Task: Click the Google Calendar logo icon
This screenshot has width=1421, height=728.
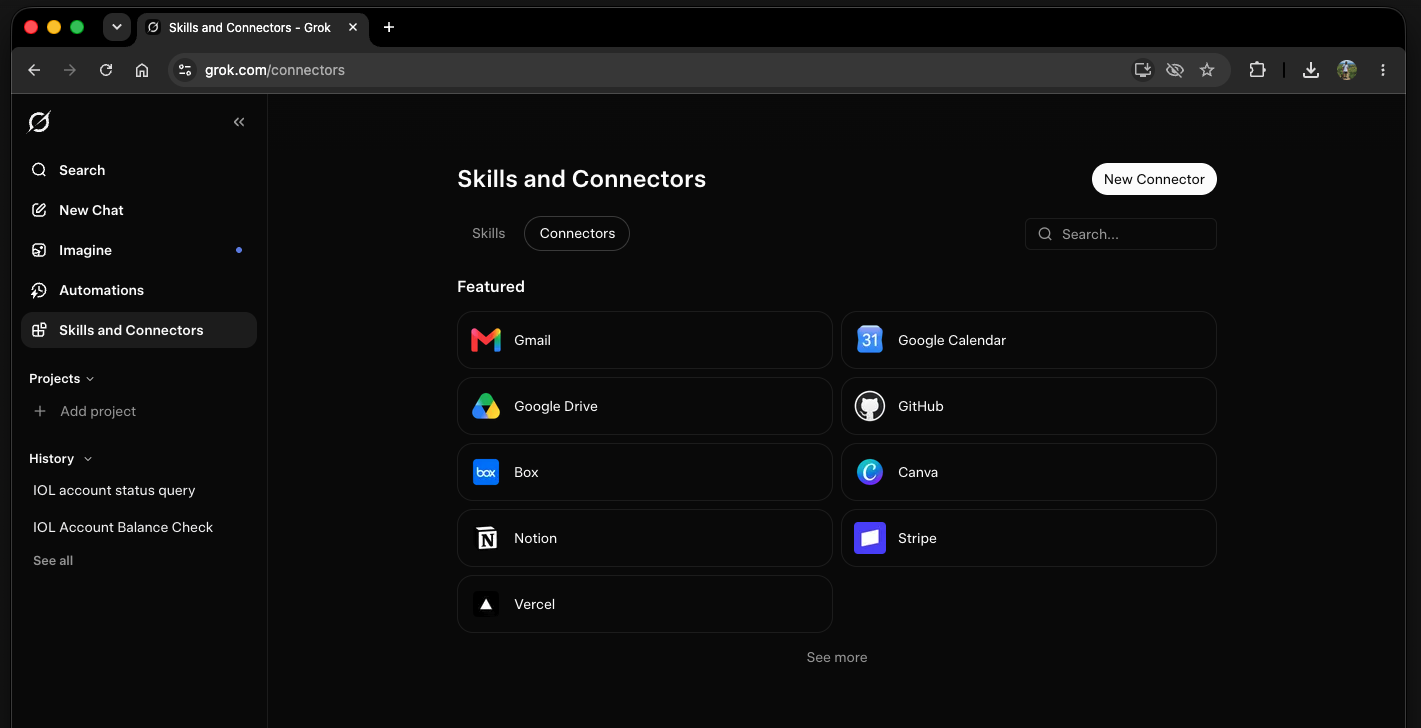Action: coord(870,340)
